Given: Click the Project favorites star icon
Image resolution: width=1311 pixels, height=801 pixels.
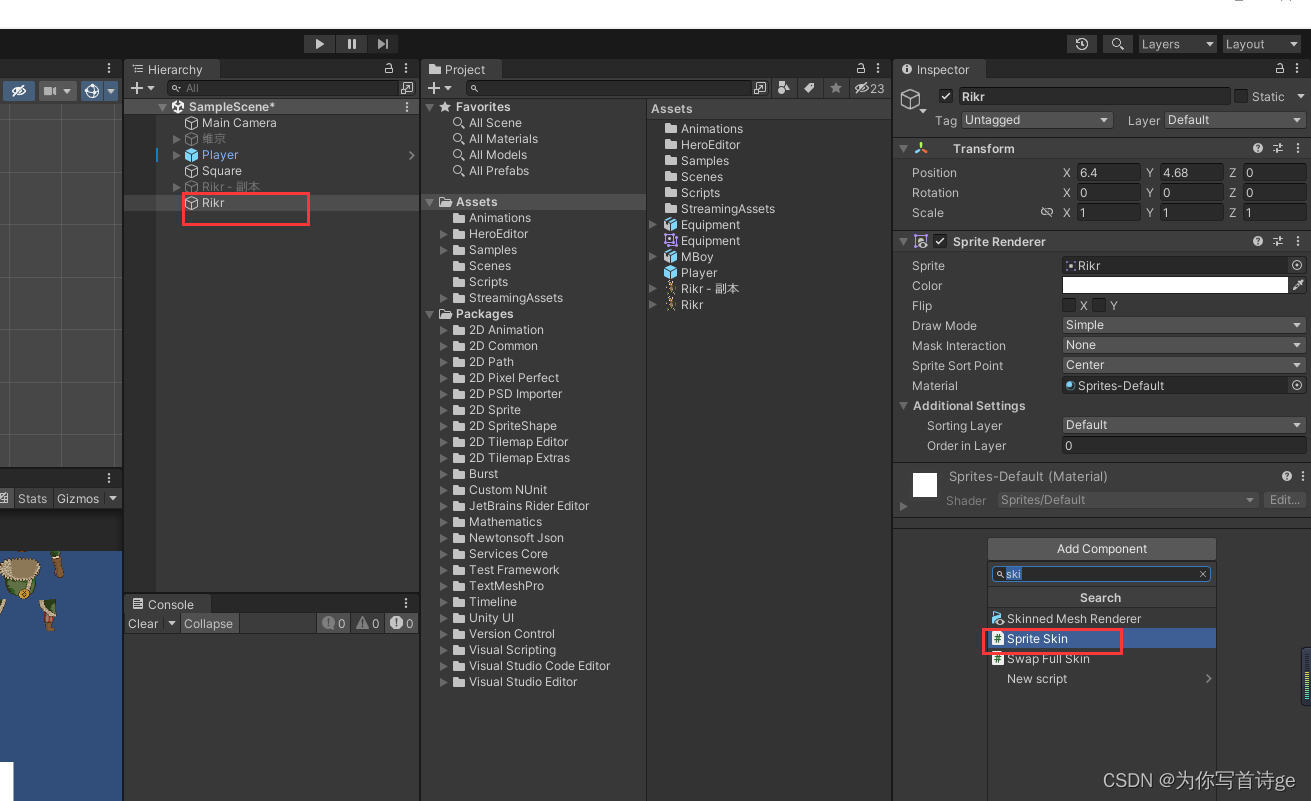Looking at the screenshot, I should click(836, 88).
